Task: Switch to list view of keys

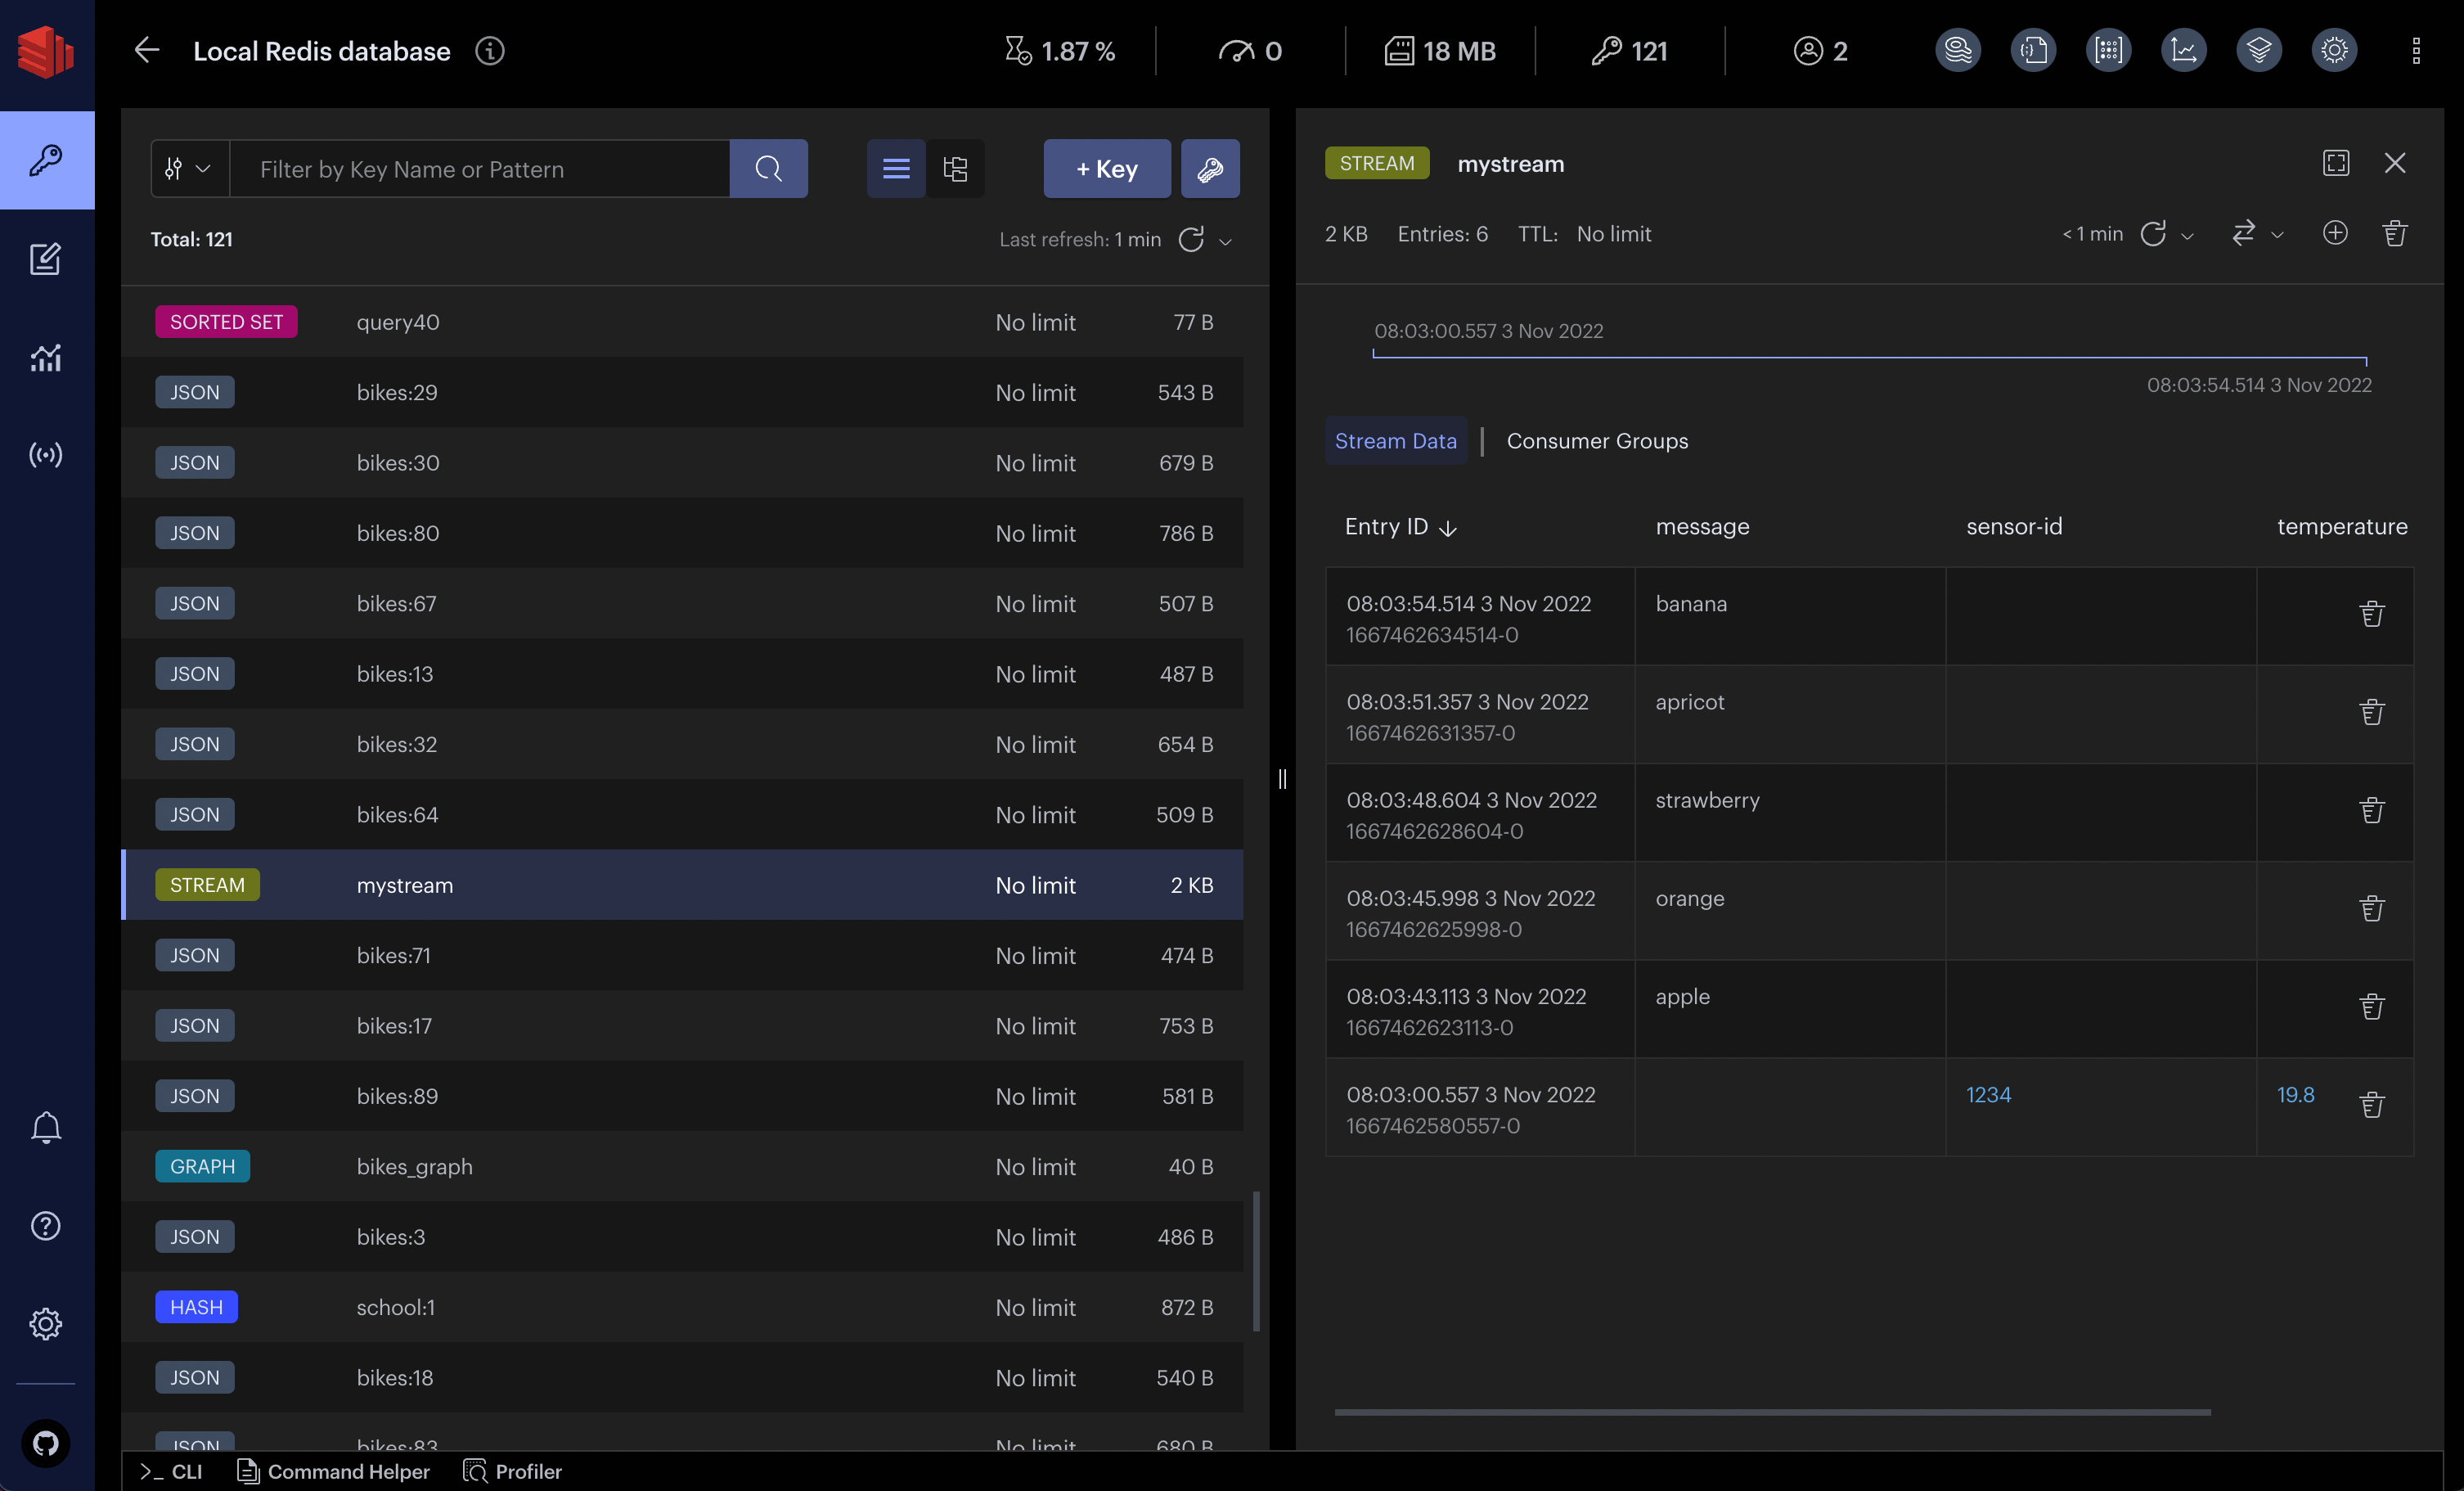Action: tap(896, 168)
